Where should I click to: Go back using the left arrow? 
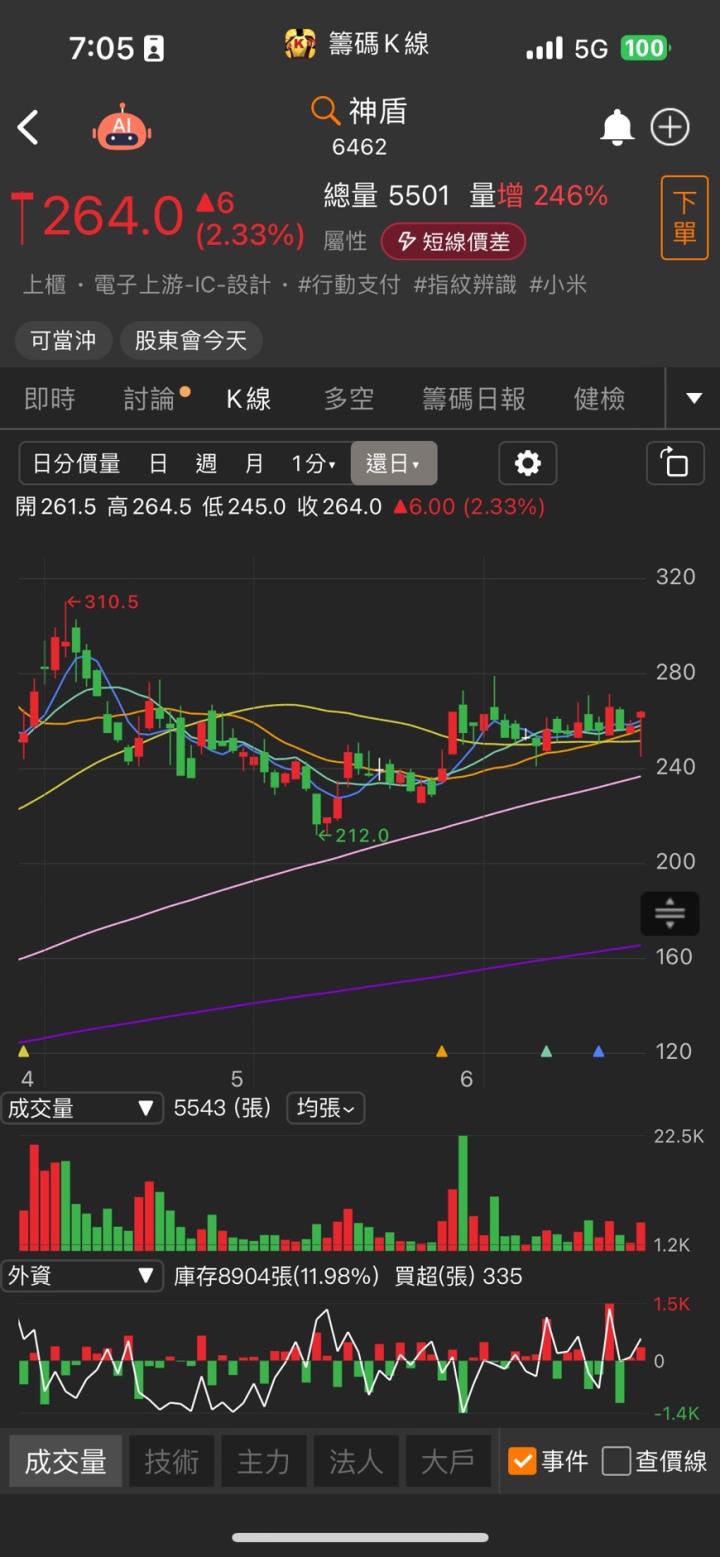28,128
